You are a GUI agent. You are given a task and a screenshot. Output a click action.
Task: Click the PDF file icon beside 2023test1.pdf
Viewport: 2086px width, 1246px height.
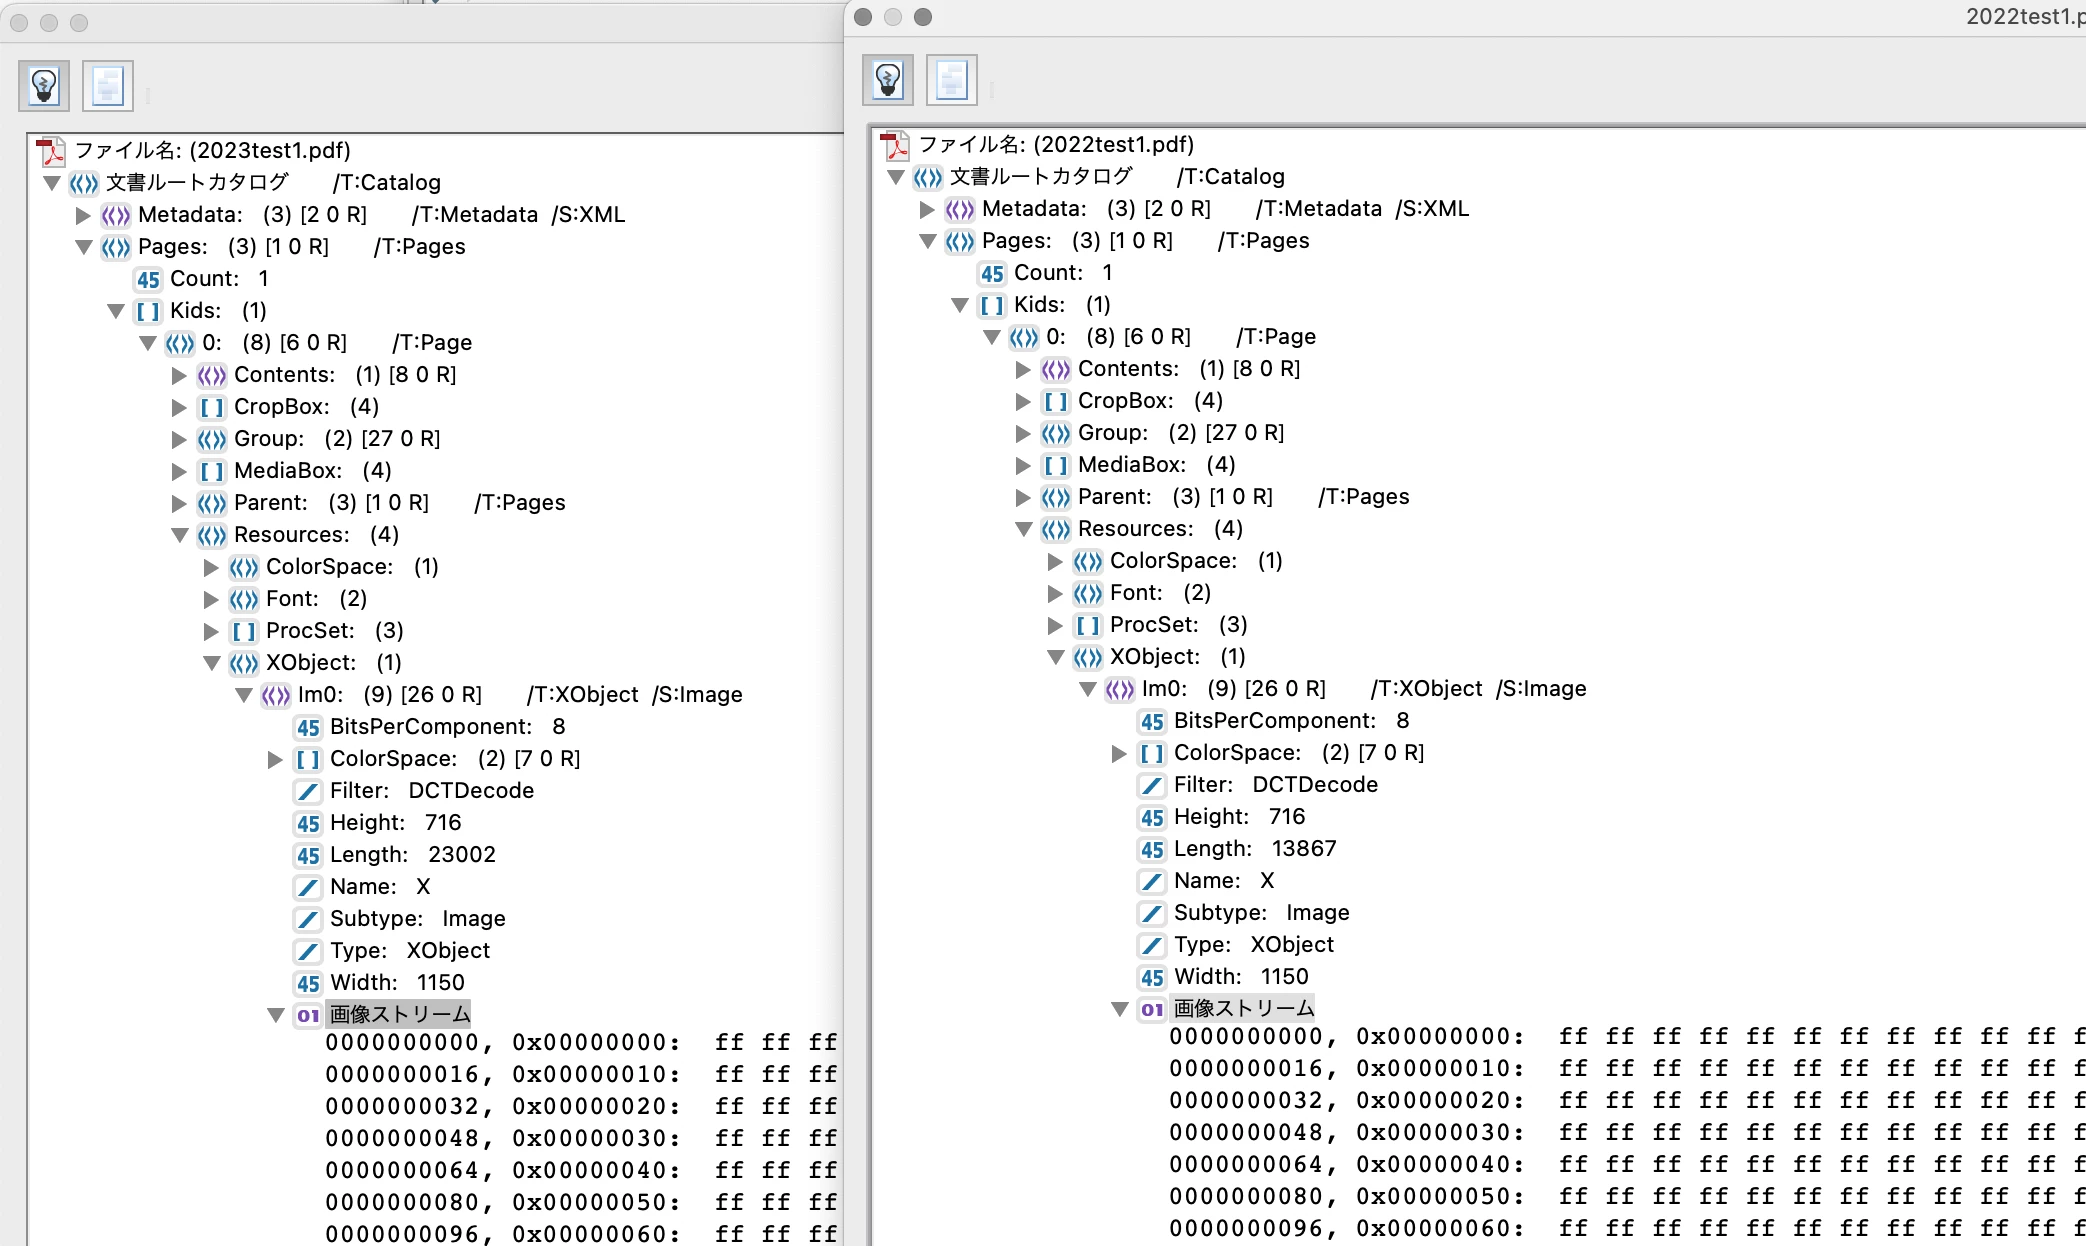click(x=50, y=151)
